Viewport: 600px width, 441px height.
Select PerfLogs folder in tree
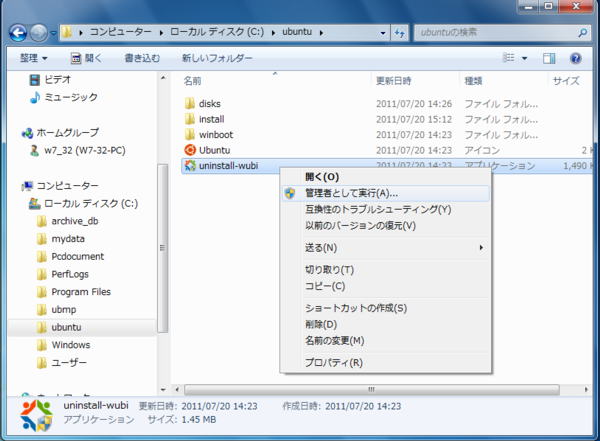(x=63, y=274)
